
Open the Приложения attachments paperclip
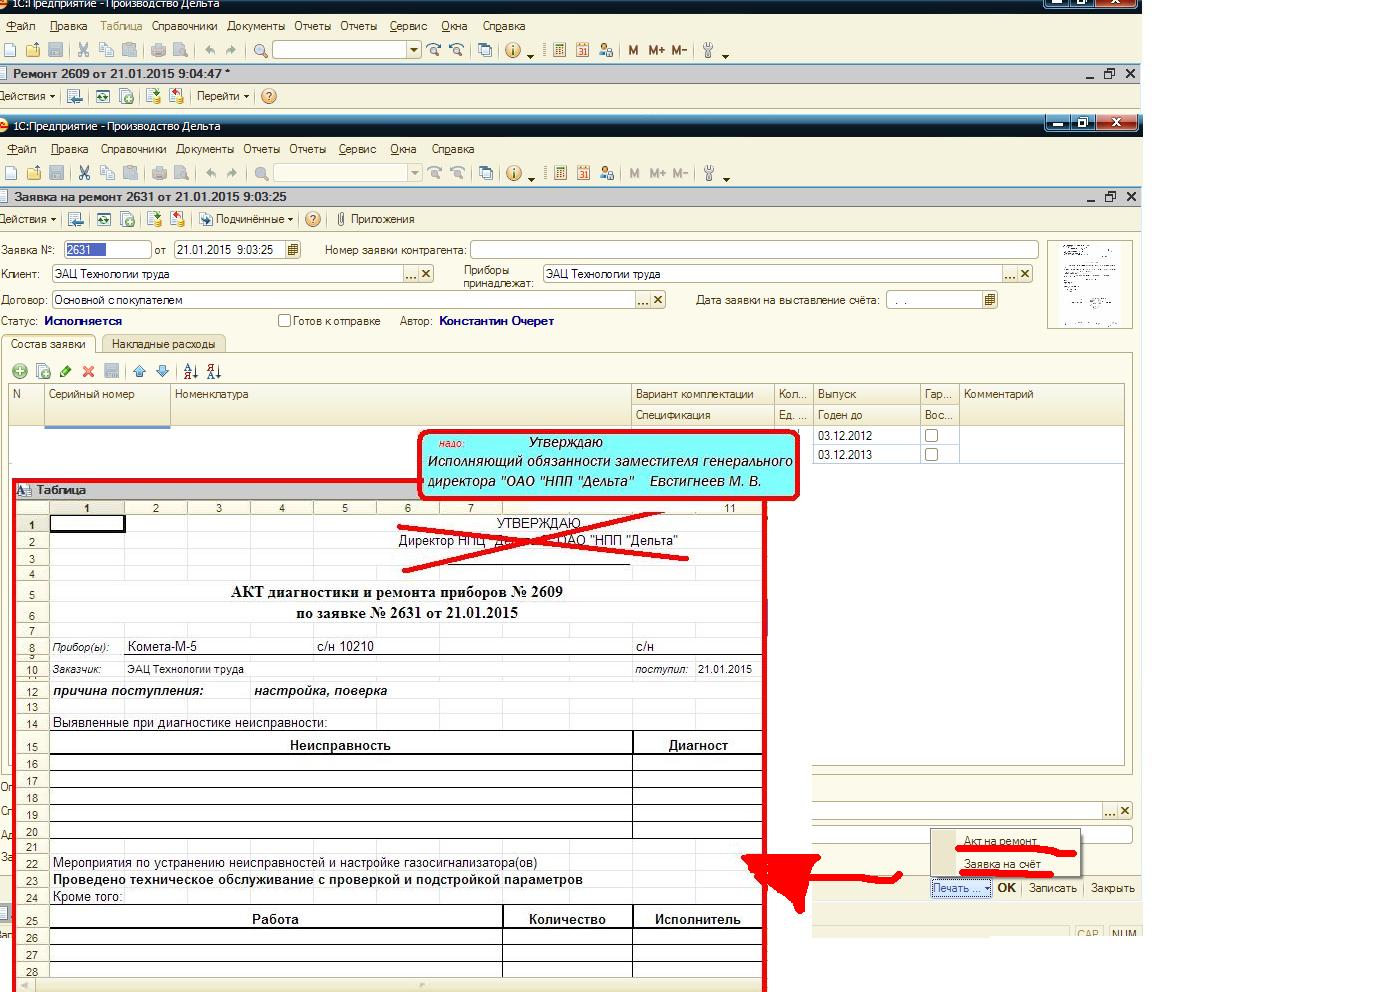pos(375,219)
